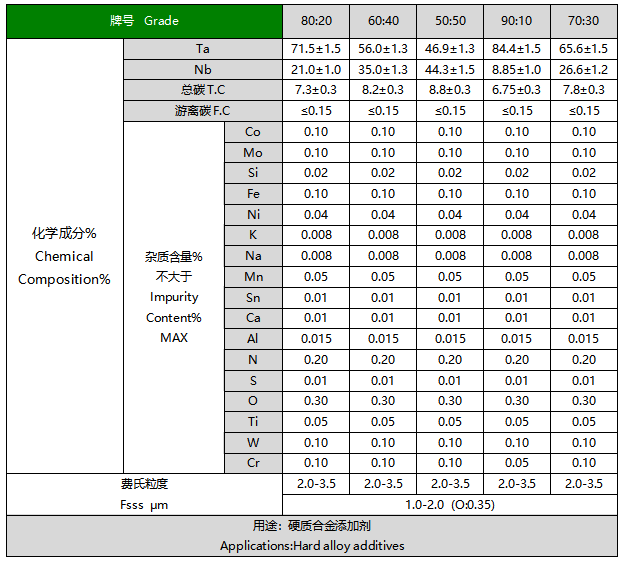
Task: Click the Fe impurity label
Action: [x=253, y=194]
